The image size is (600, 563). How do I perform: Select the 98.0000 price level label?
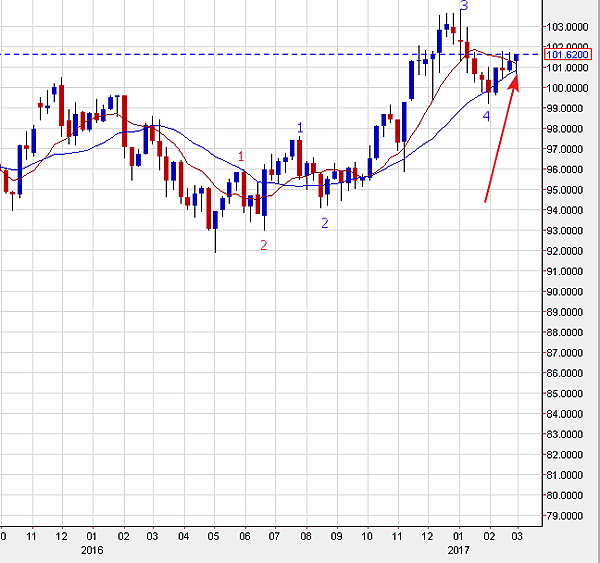[x=567, y=129]
